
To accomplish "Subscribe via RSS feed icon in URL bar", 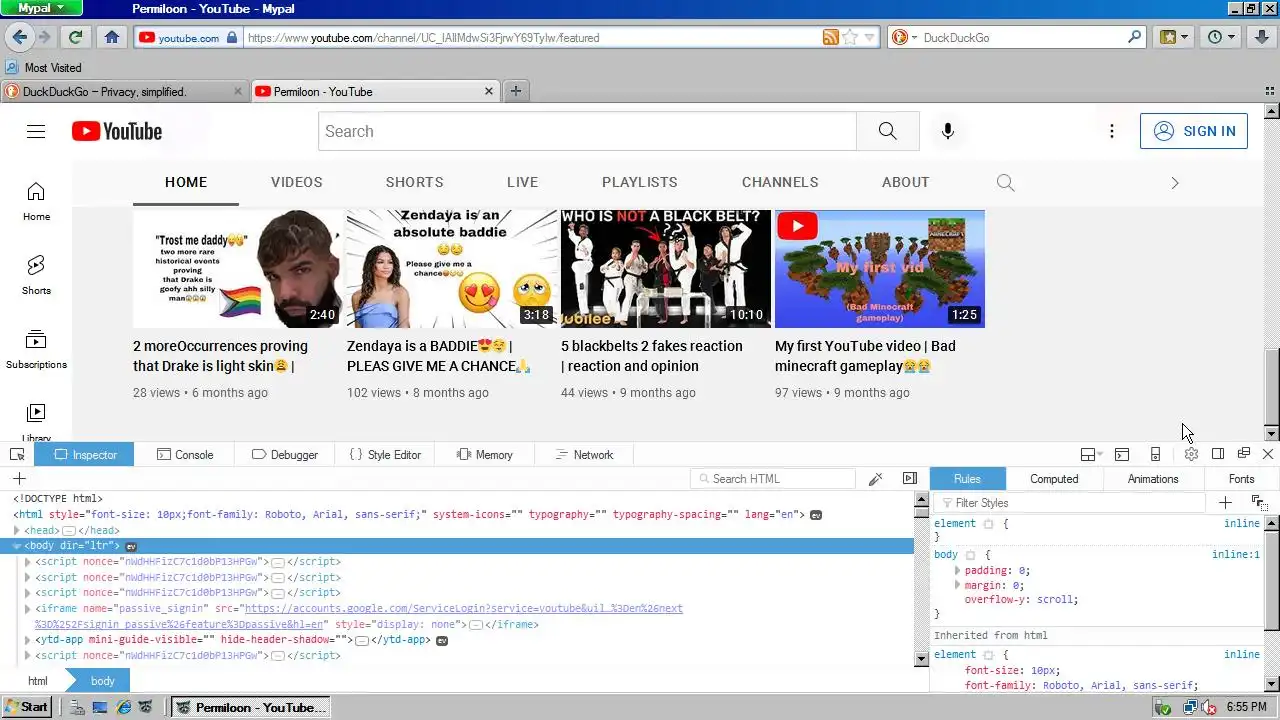I will click(830, 37).
